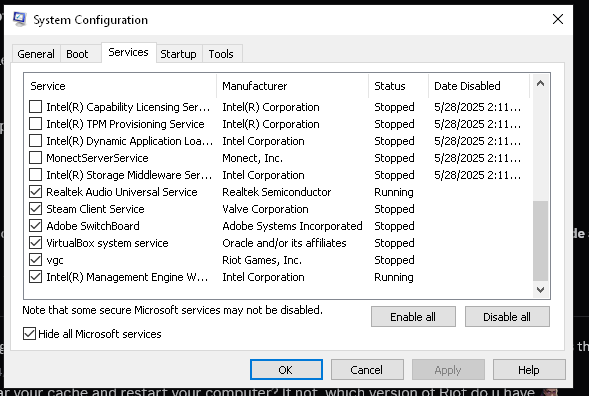This screenshot has height=396, width=589.
Task: Select the Services tab
Action: 128,52
